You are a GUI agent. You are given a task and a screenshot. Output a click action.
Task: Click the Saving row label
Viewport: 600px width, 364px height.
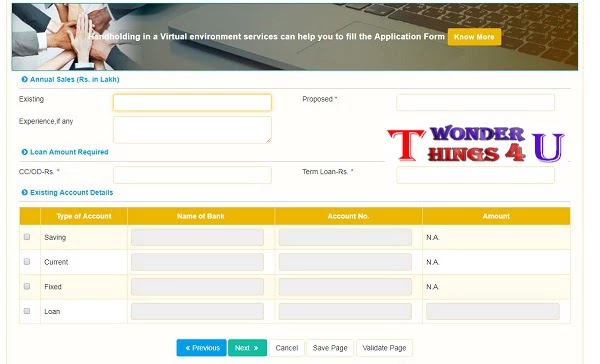point(55,237)
